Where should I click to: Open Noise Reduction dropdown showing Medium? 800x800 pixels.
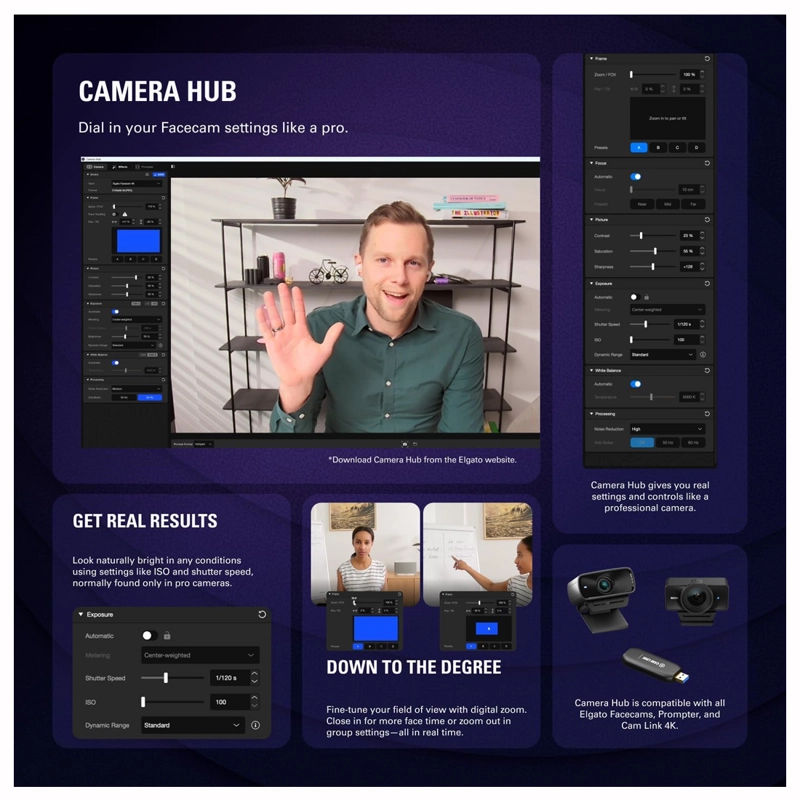tap(137, 389)
